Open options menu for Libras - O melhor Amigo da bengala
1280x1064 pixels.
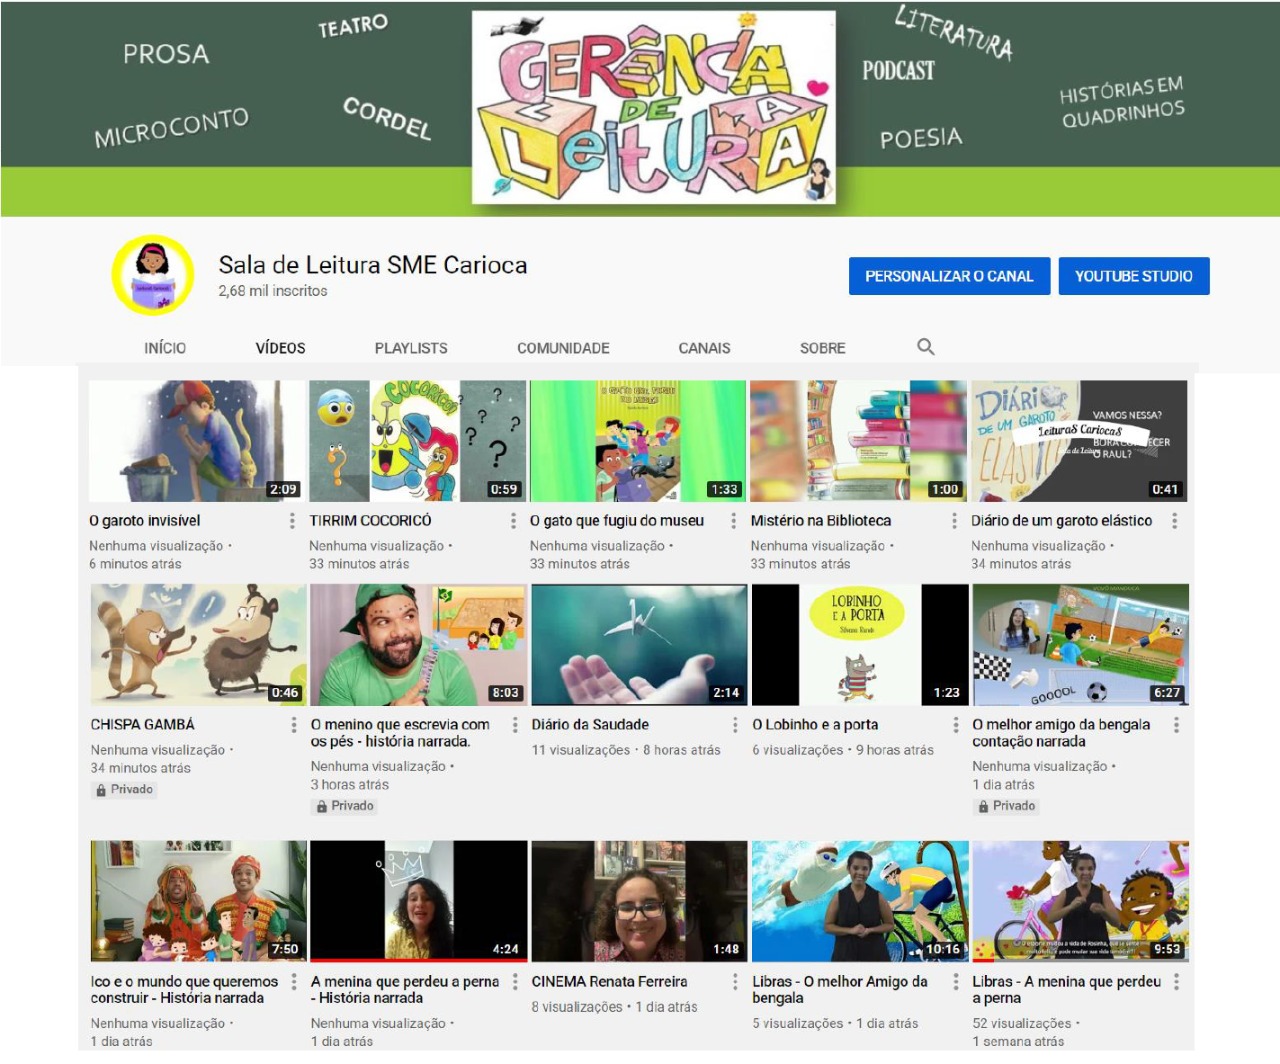(955, 982)
